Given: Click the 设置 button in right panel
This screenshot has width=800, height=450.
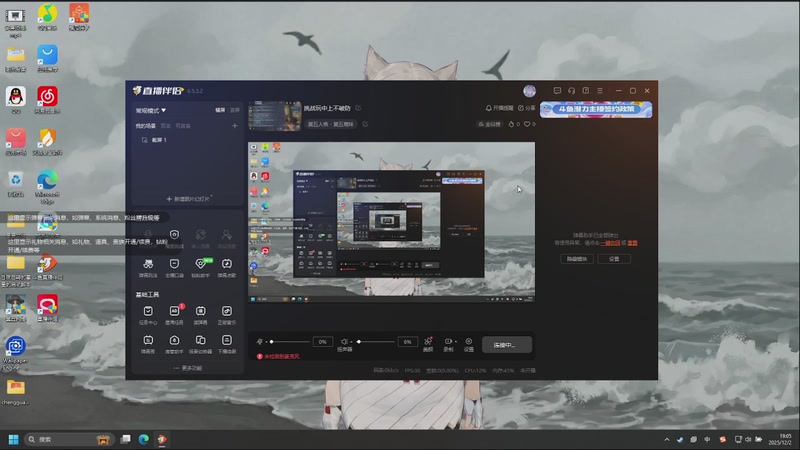Looking at the screenshot, I should coord(614,259).
